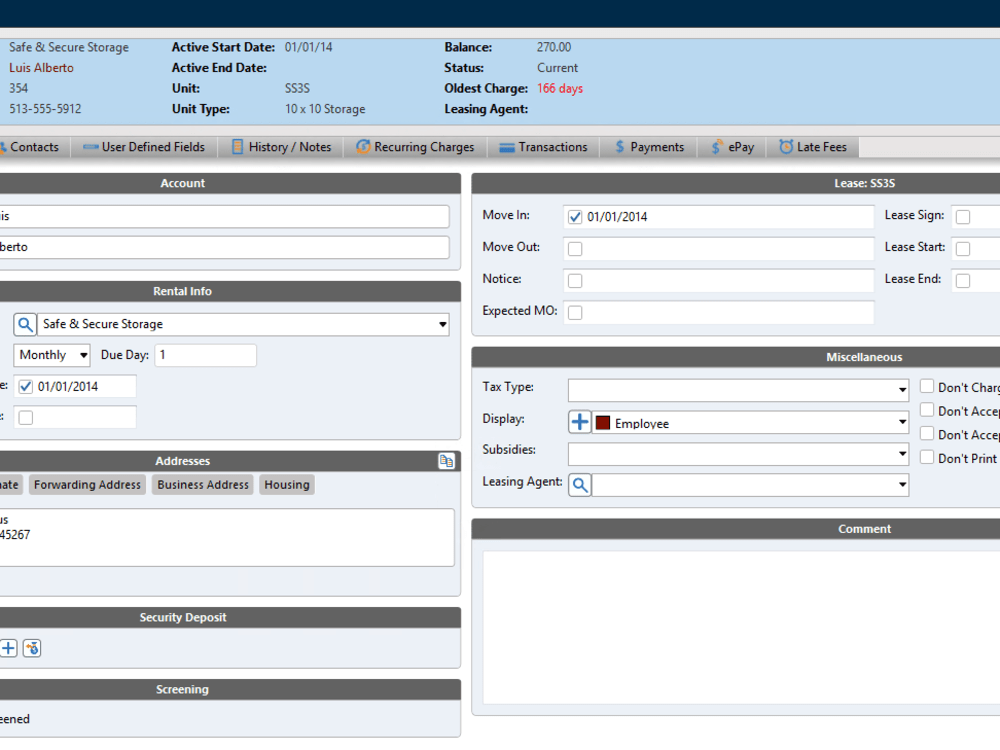Click the 166 days oldest charge value
The width and height of the screenshot is (1000, 750).
[x=560, y=89]
